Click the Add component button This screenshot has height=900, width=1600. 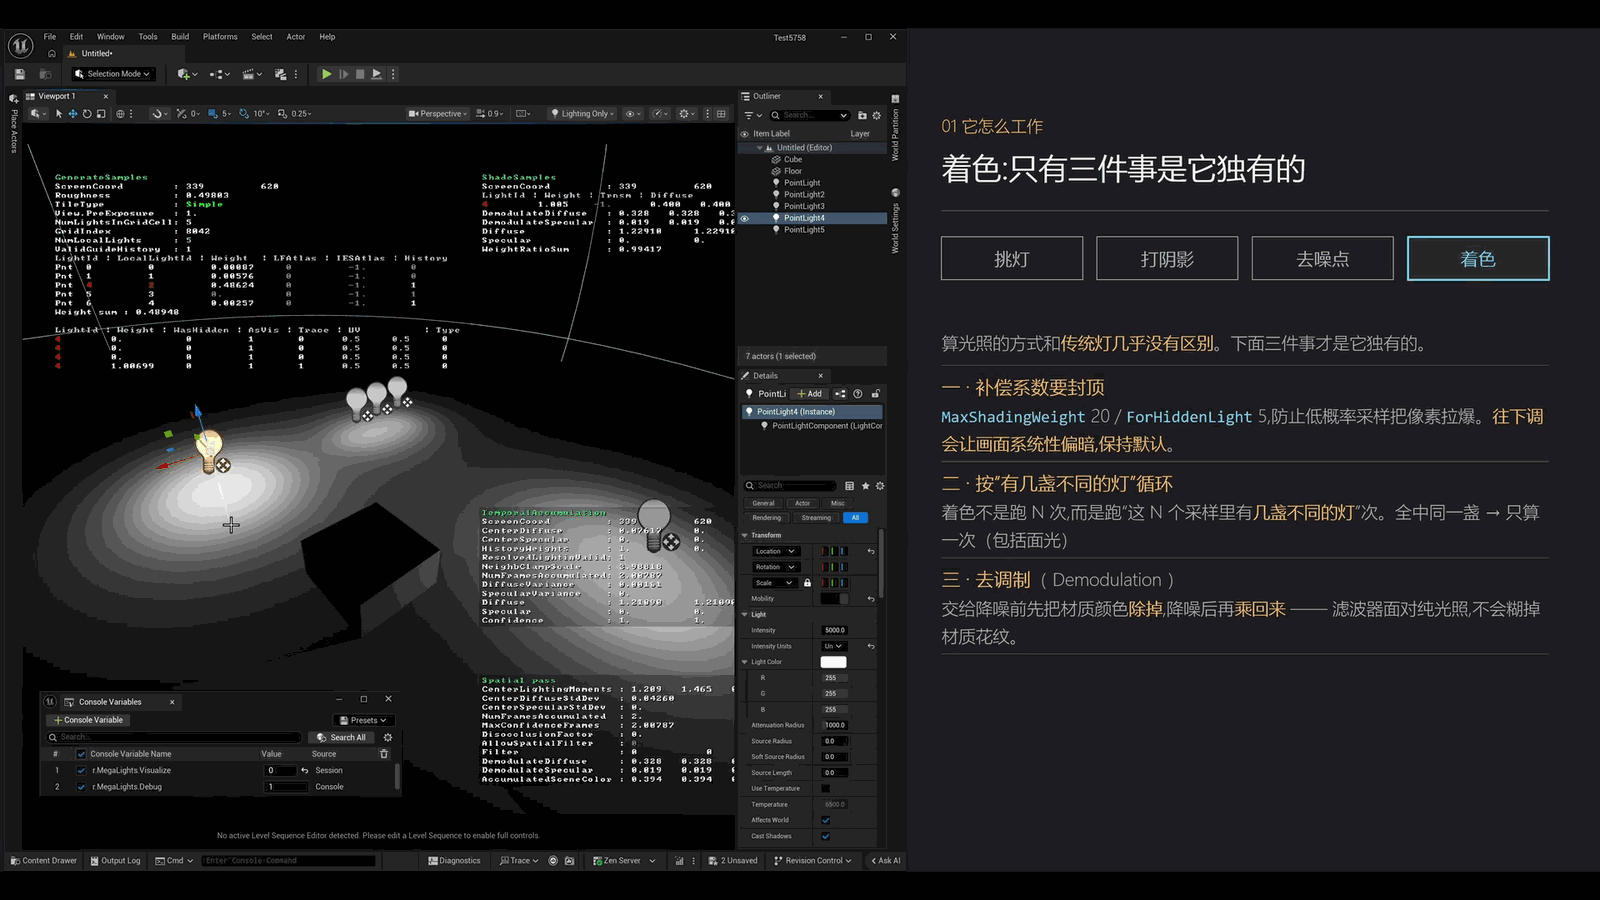[x=810, y=394]
